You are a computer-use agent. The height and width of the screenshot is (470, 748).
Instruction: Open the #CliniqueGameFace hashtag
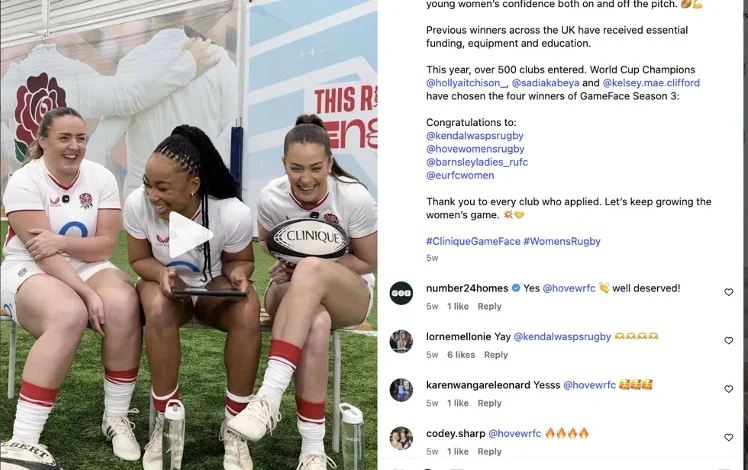[x=473, y=241]
